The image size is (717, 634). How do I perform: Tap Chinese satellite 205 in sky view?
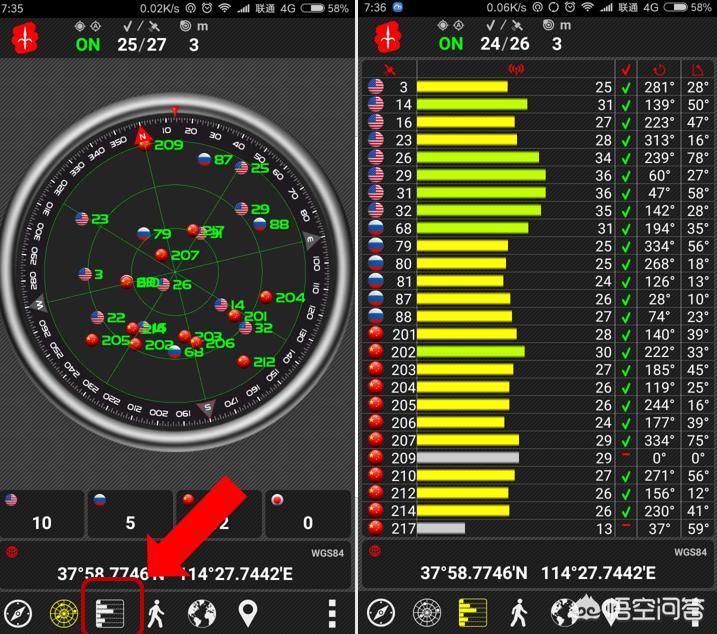click(92, 340)
